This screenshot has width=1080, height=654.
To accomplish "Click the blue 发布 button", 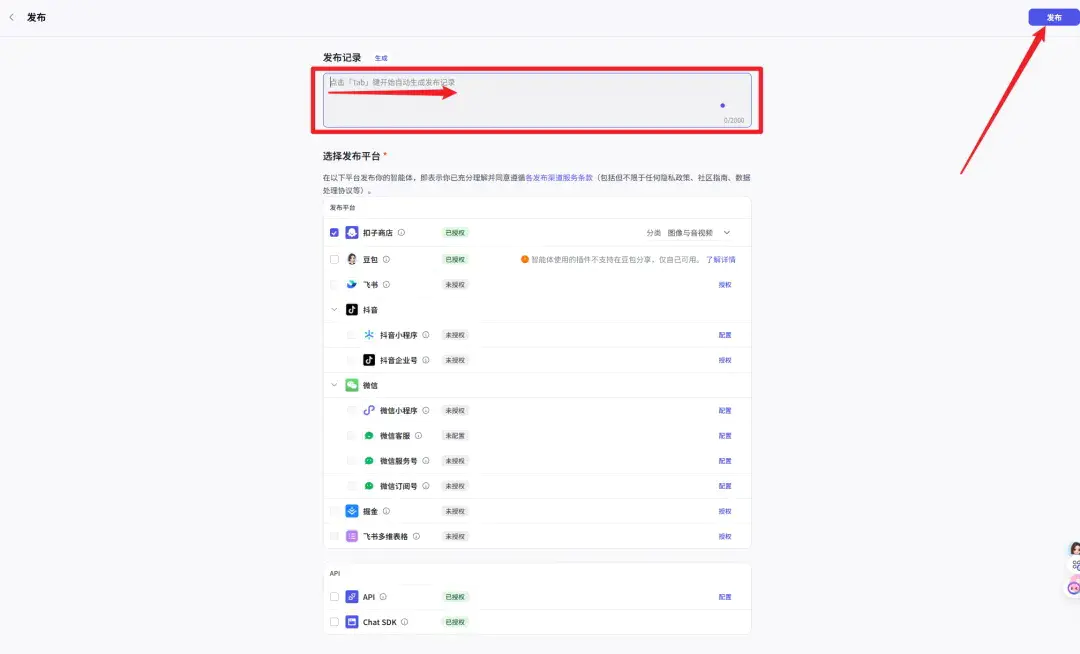I will point(1053,17).
